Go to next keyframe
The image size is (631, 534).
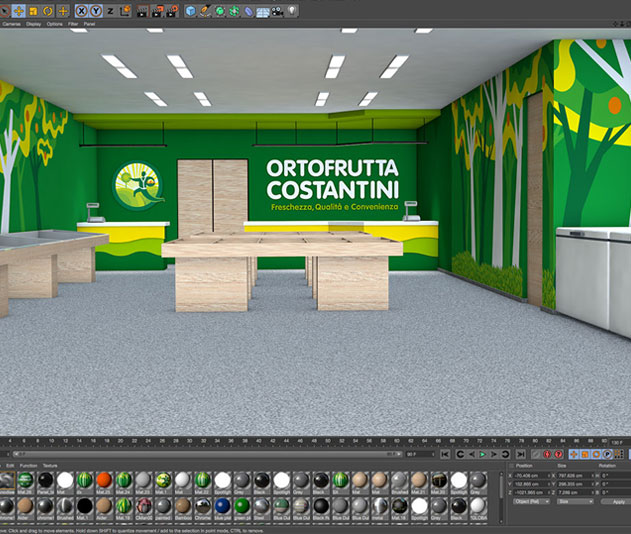pos(505,454)
